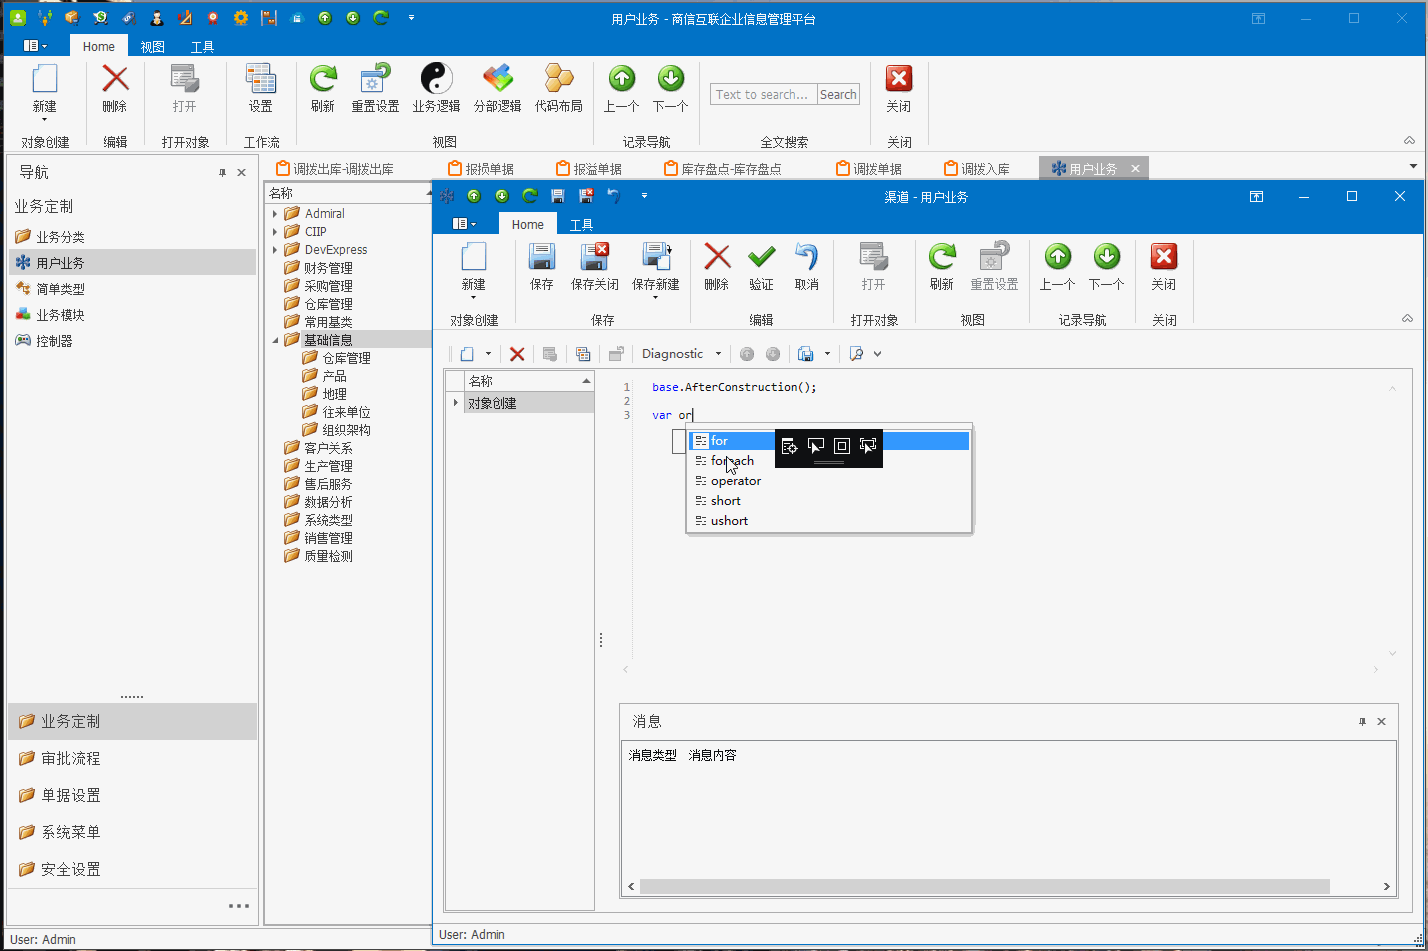Select 往来单位 folder in tree
Image resolution: width=1428 pixels, height=951 pixels.
(346, 412)
